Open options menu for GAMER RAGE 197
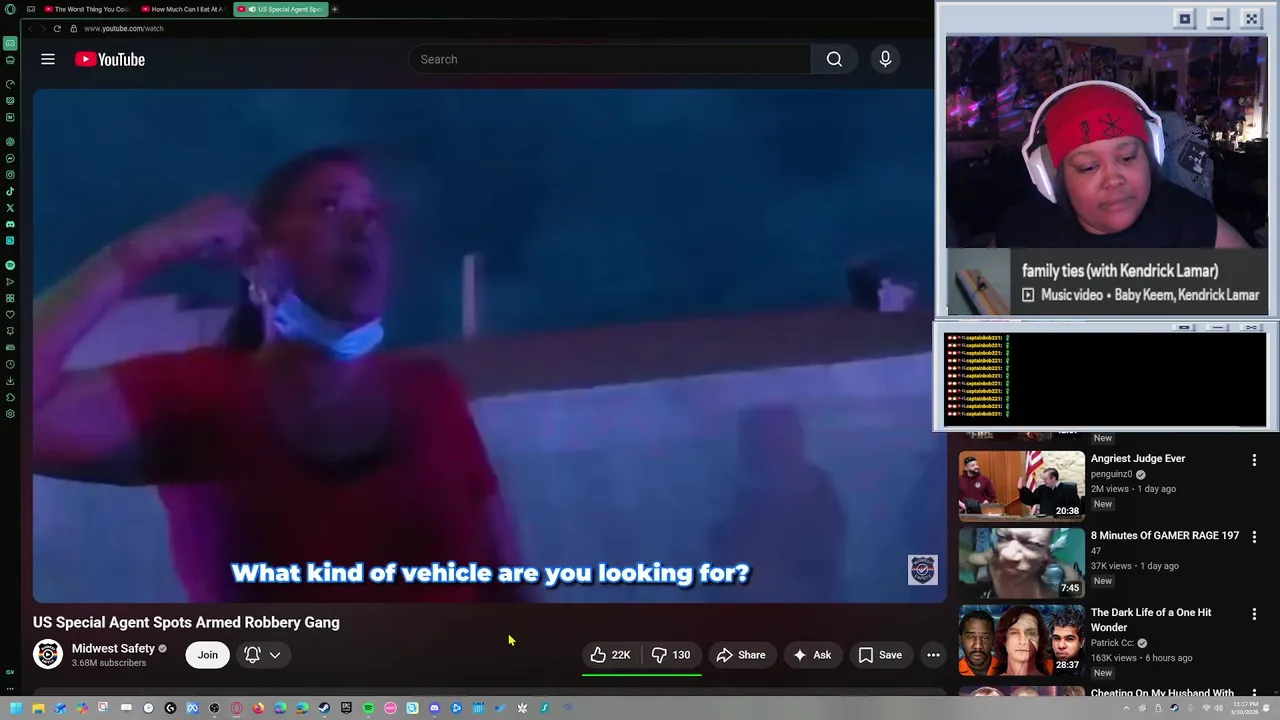Screen dimensions: 1280x720 coord(1254,537)
